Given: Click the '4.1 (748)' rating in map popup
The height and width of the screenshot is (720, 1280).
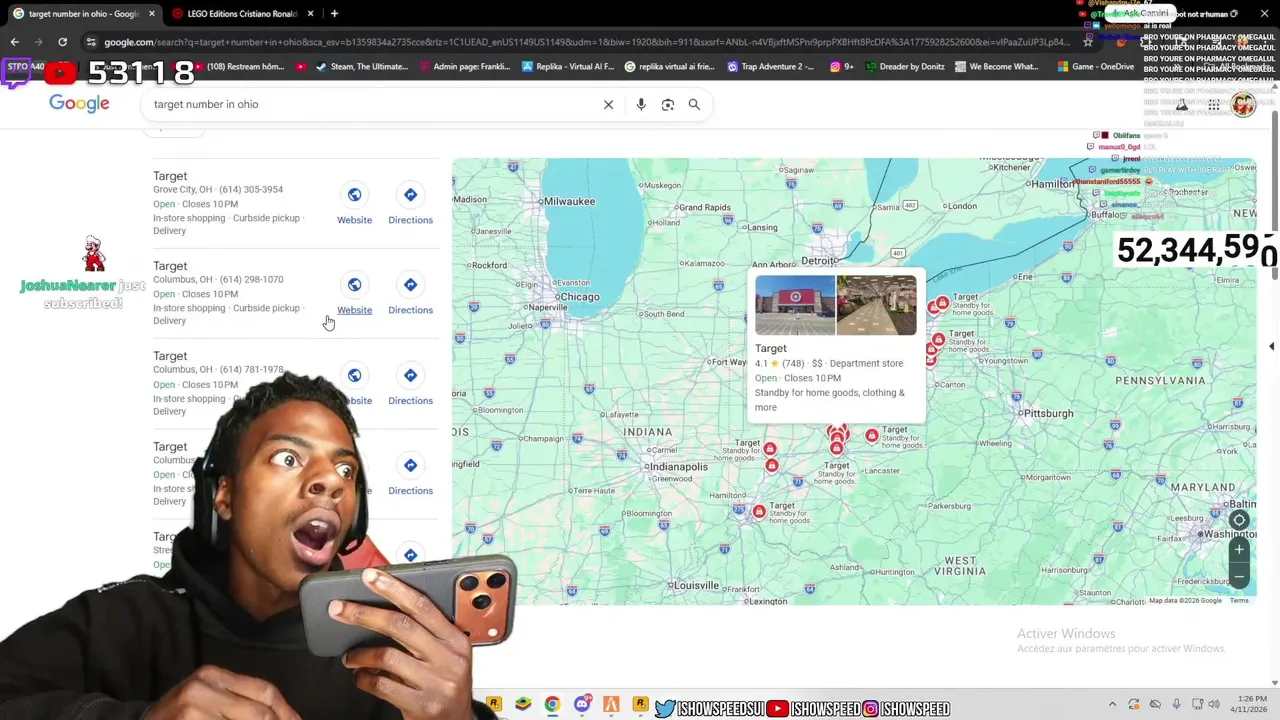Looking at the screenshot, I should 780,363.
